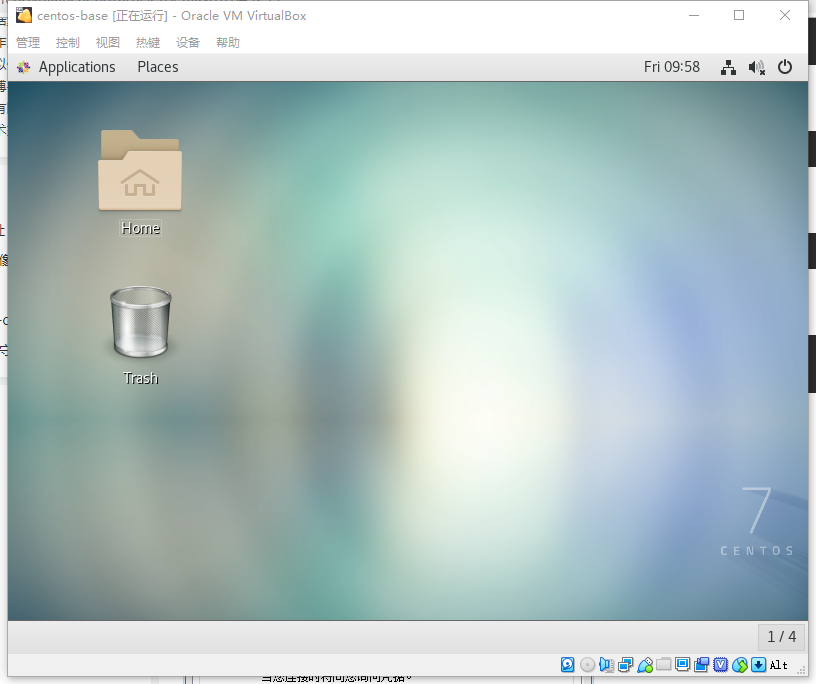Open the 视图 menu in VirtualBox

coord(107,42)
